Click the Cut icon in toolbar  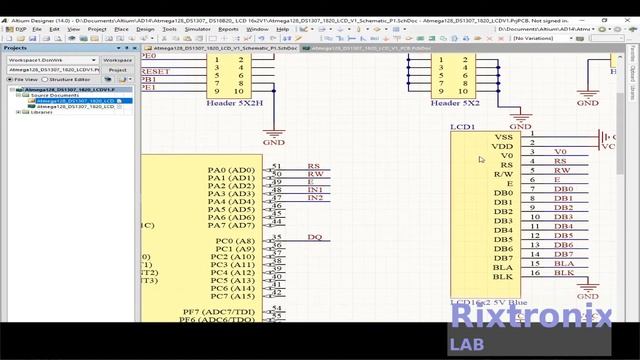click(164, 38)
